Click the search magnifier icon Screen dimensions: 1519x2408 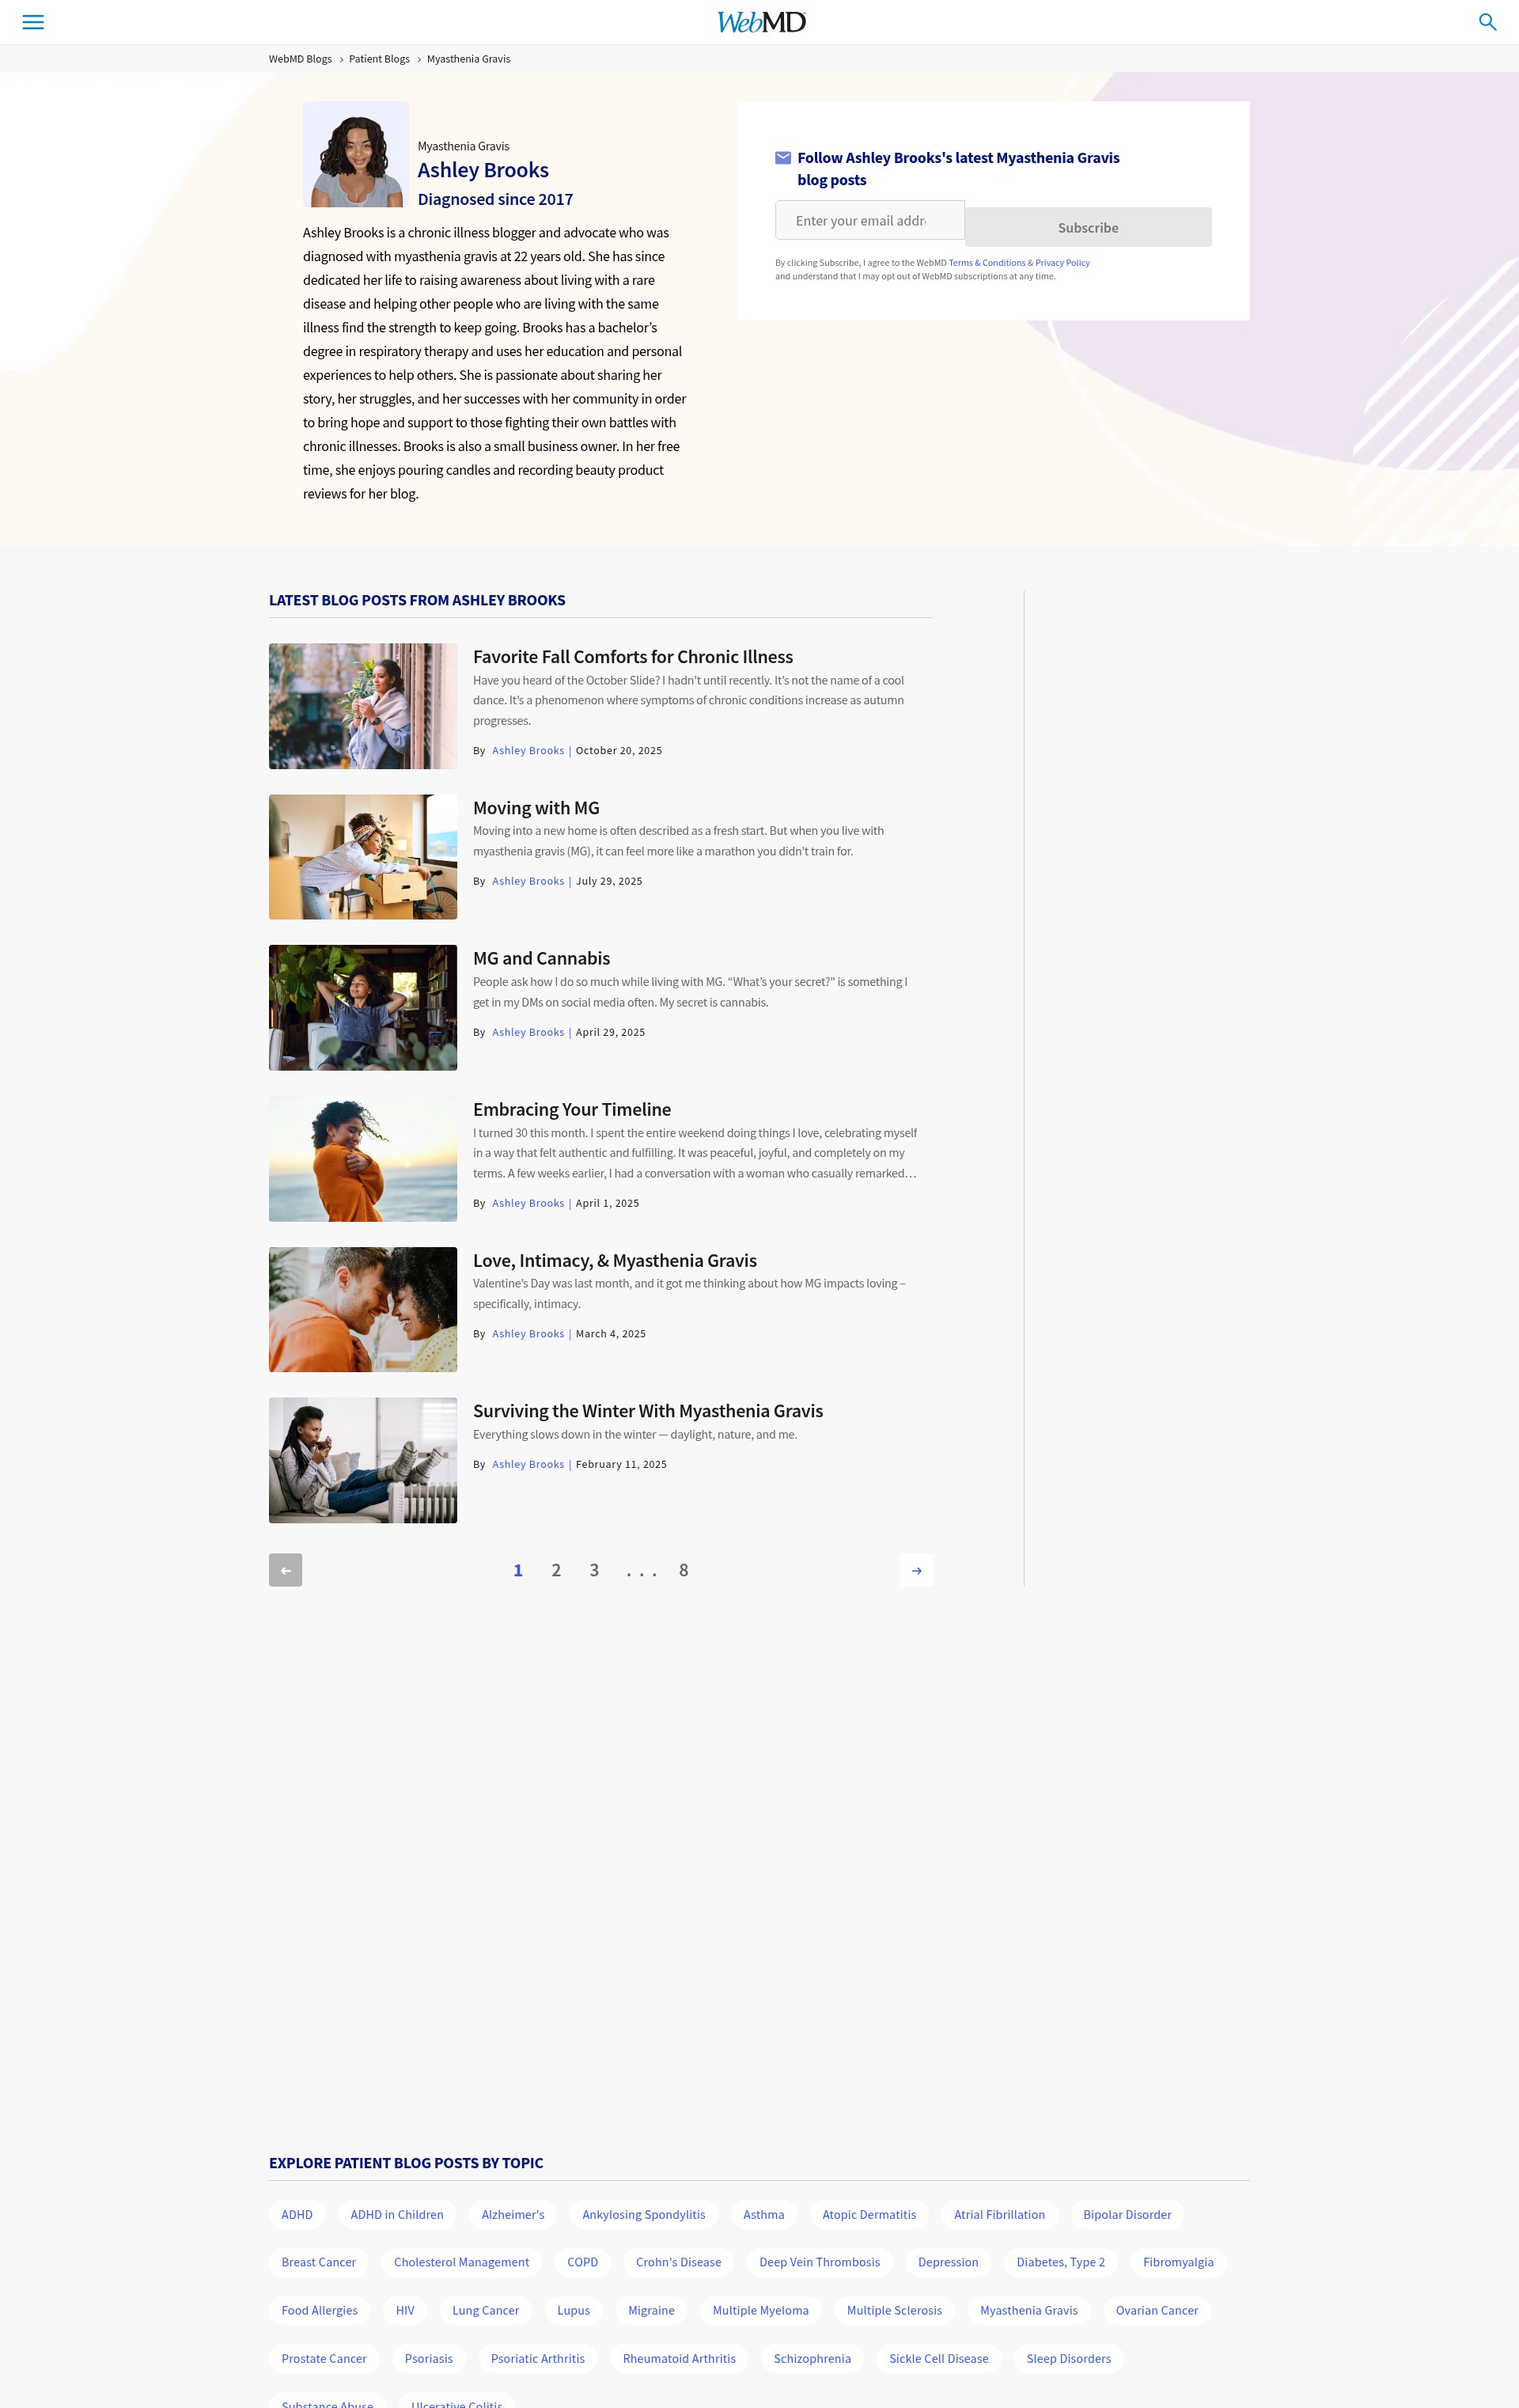1487,22
